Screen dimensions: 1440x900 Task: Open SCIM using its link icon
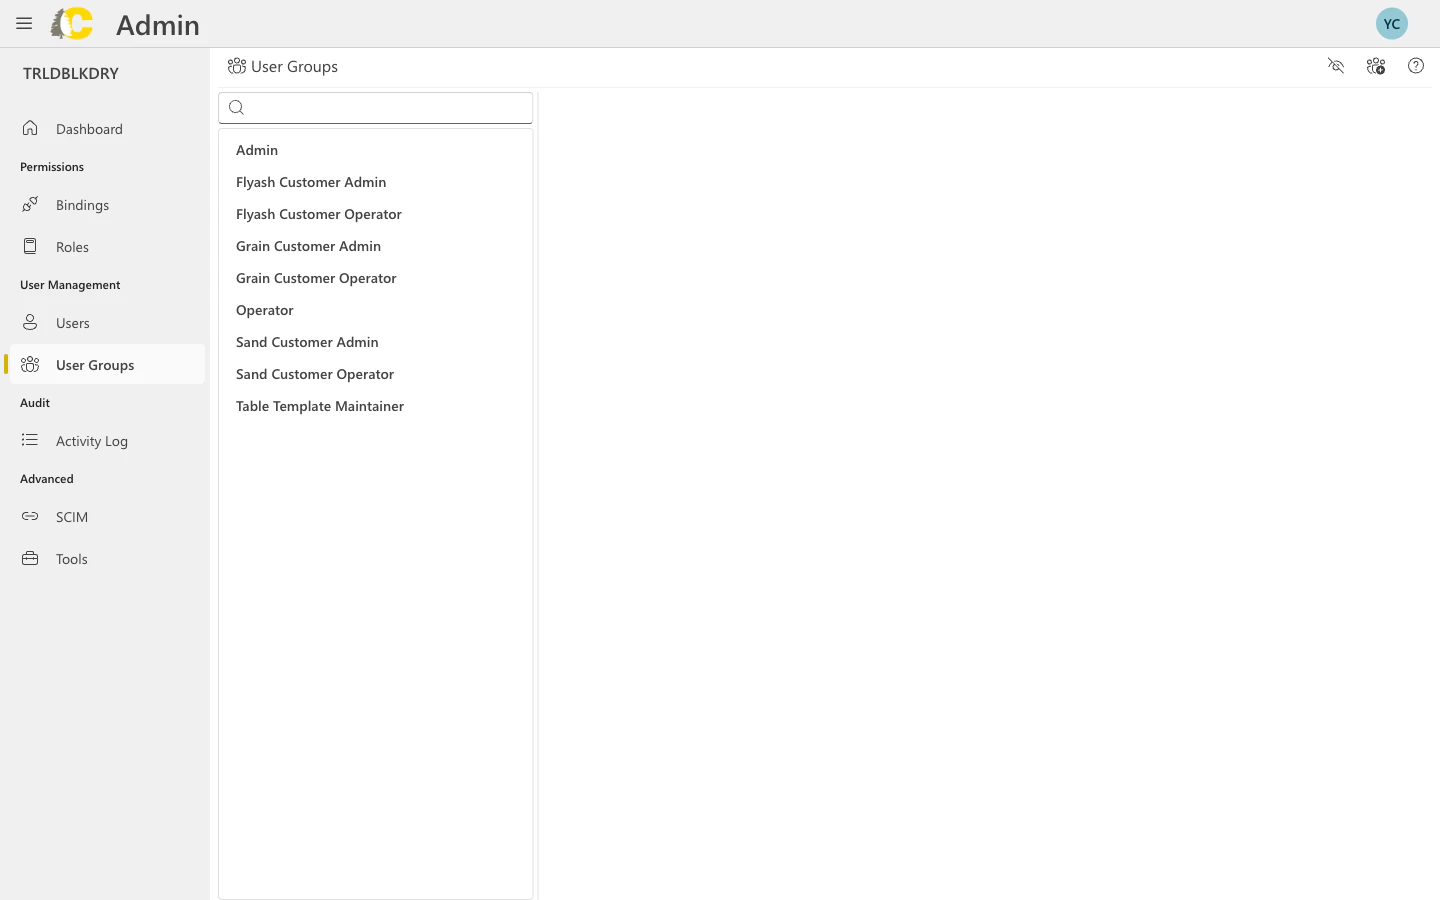30,516
